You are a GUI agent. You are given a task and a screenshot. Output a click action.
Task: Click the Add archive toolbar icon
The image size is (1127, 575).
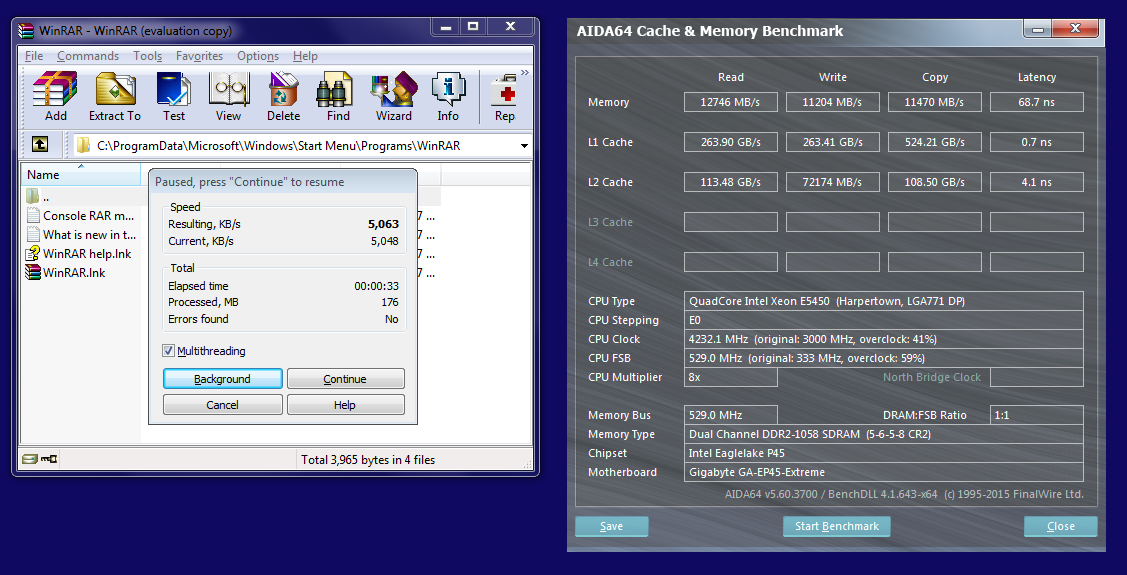coord(55,96)
